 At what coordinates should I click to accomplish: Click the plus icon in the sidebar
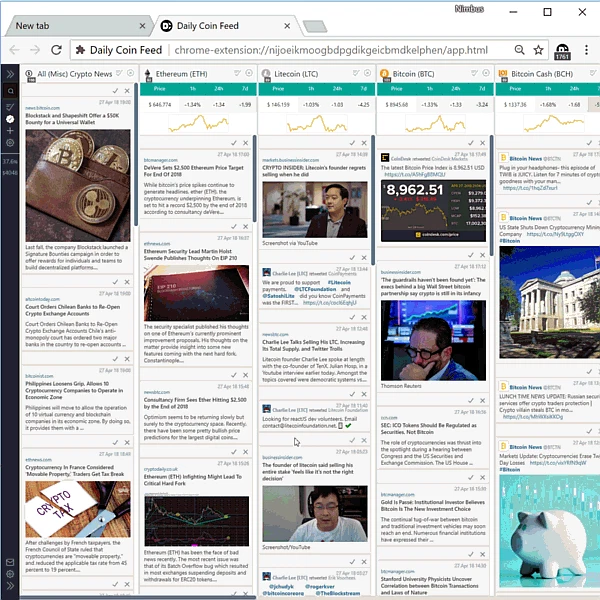(10, 131)
